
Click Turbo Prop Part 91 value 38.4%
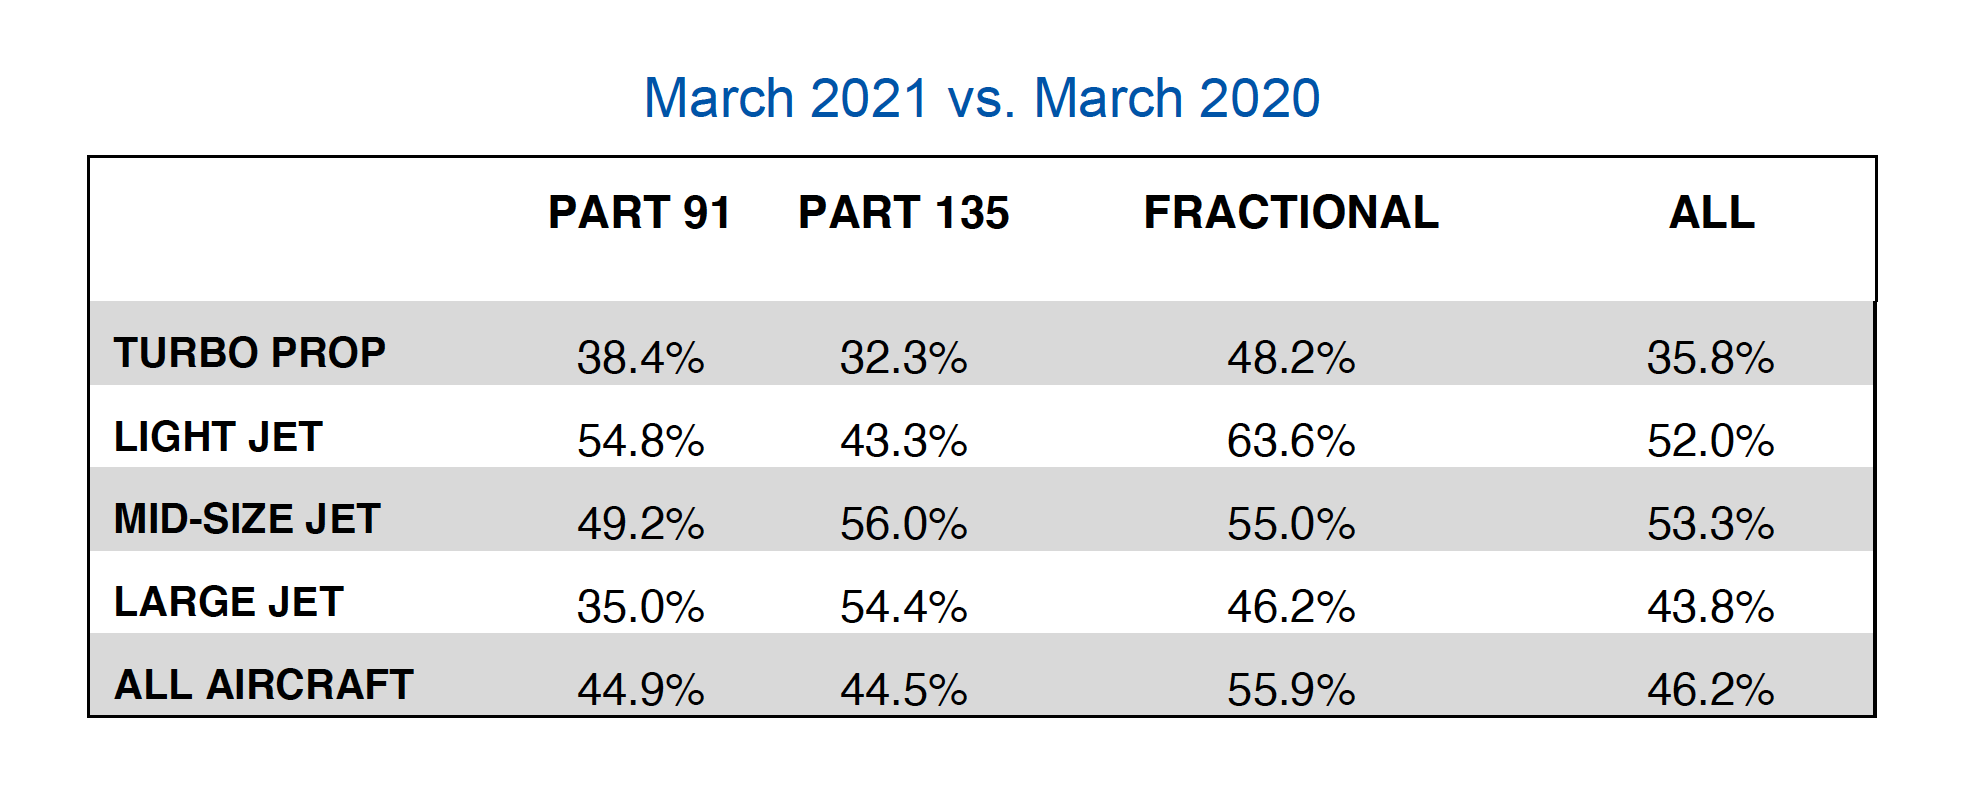click(640, 358)
